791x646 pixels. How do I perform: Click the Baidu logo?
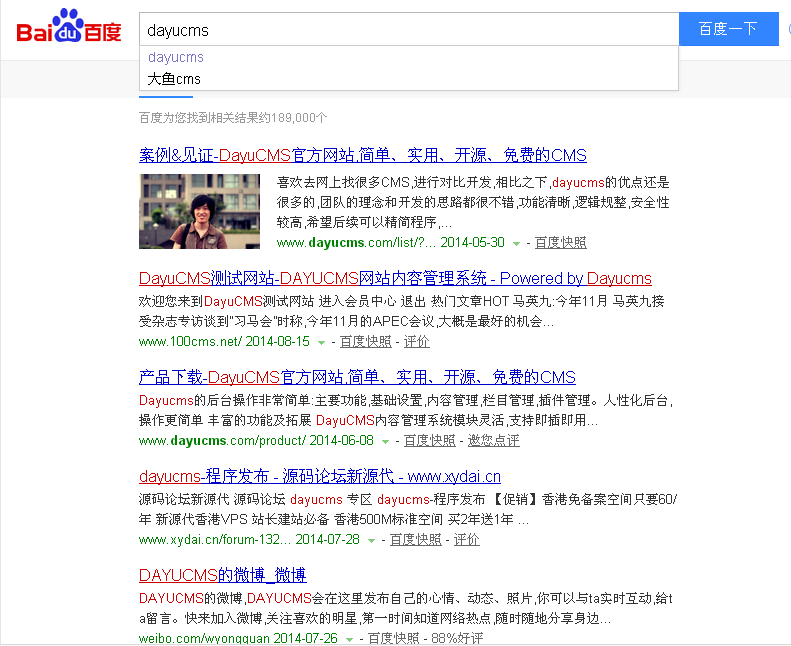pos(69,26)
